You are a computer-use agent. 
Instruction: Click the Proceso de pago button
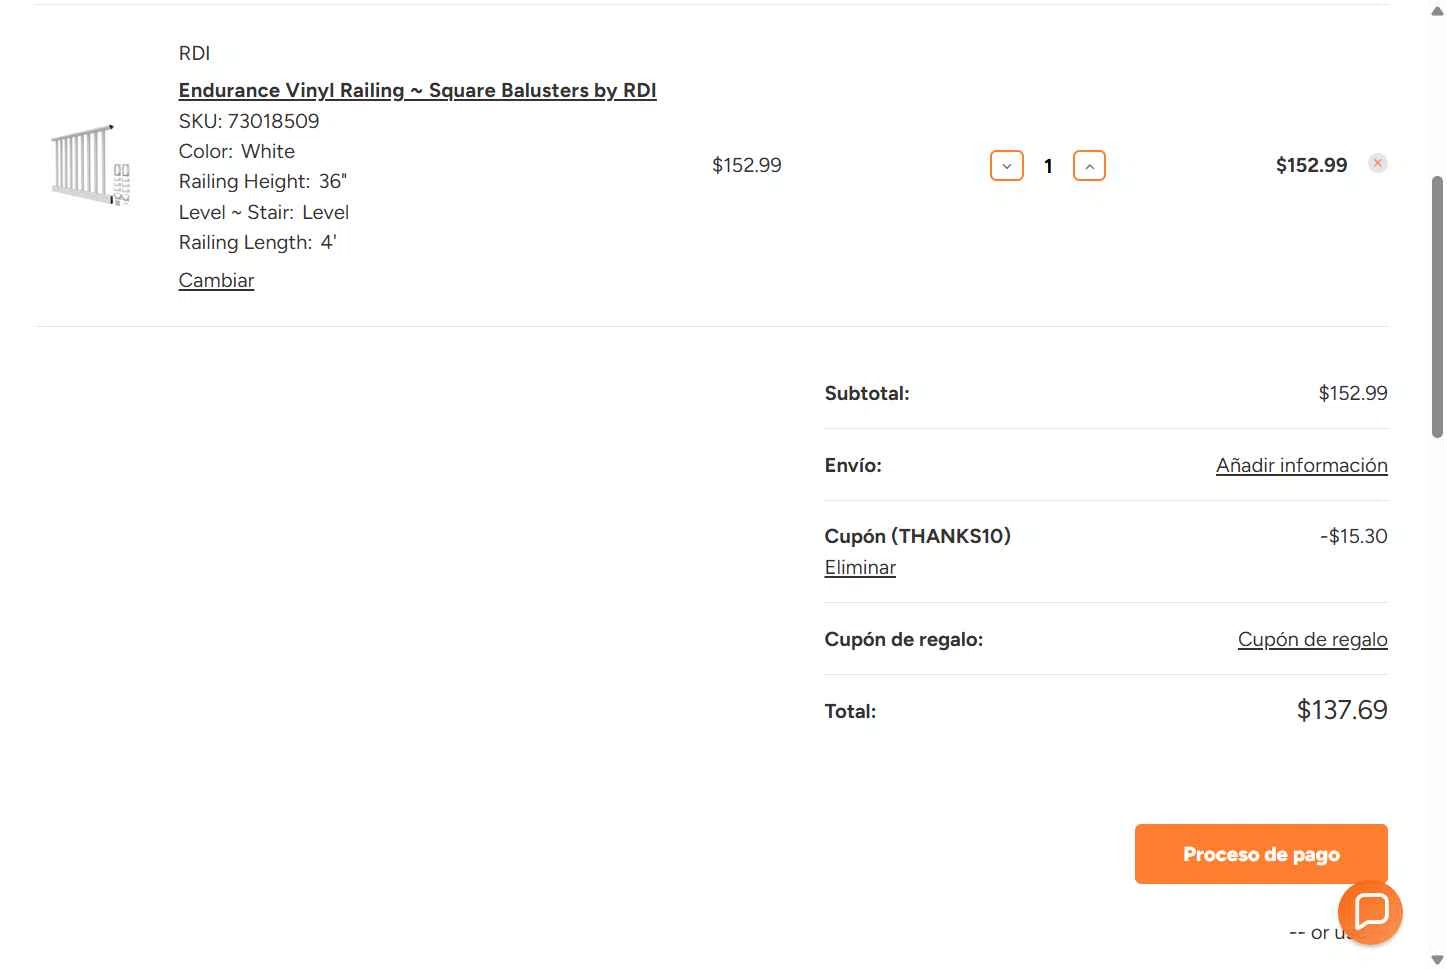click(x=1261, y=854)
